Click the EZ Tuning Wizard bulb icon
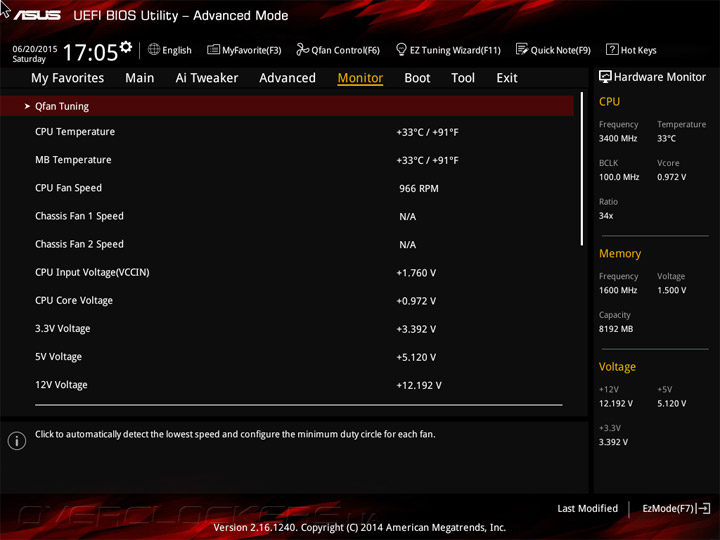Image resolution: width=720 pixels, height=540 pixels. 401,49
